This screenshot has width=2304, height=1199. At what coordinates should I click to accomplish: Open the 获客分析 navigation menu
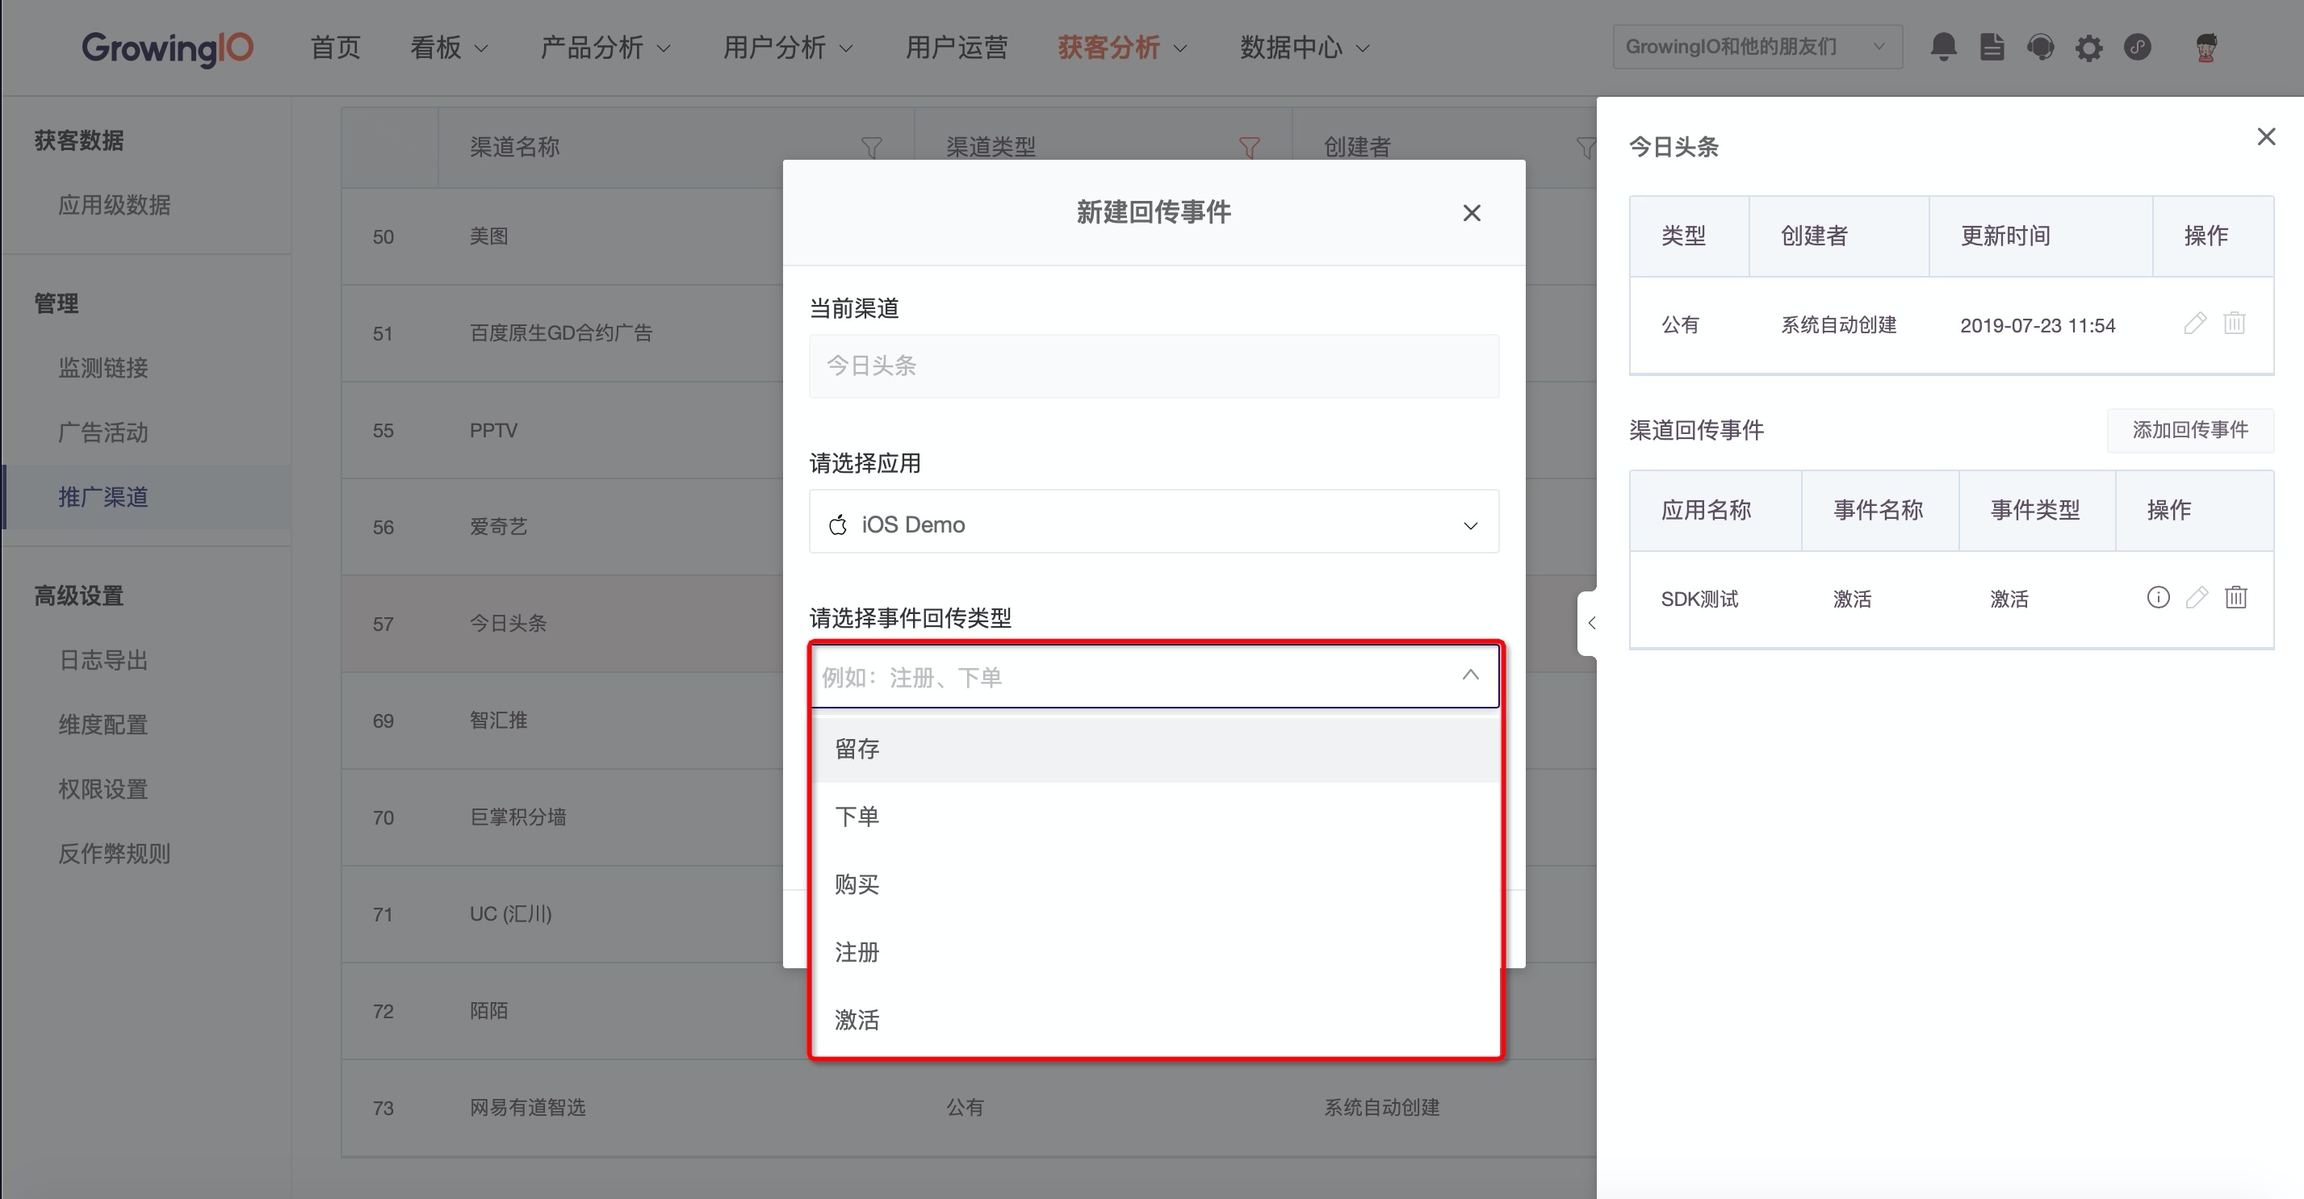[x=1122, y=47]
